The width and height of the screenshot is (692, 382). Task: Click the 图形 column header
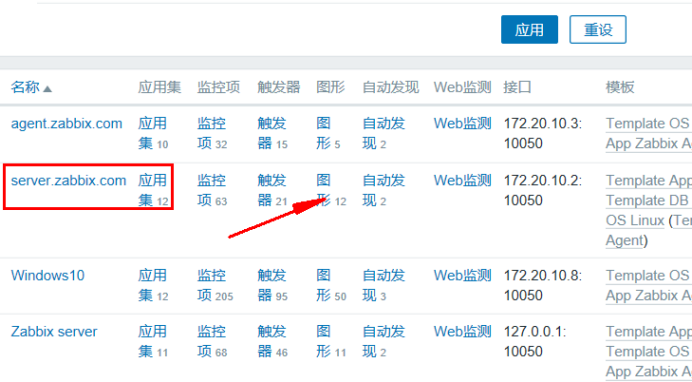pyautogui.click(x=330, y=87)
